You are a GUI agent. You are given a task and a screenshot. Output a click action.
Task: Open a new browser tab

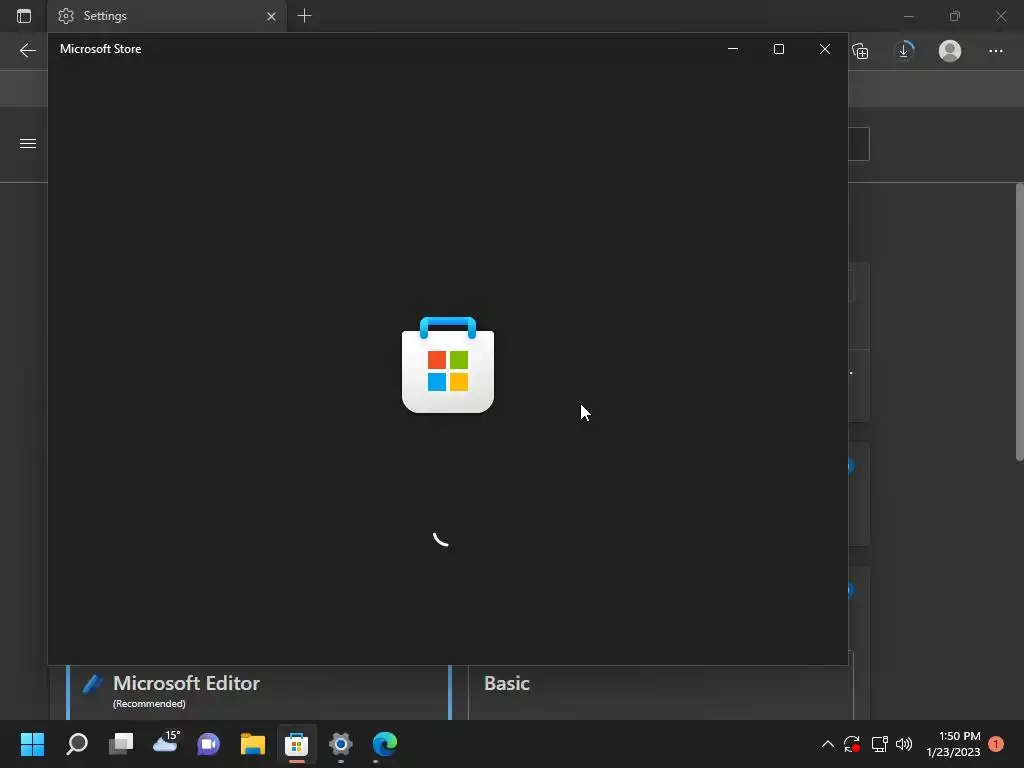pos(304,16)
